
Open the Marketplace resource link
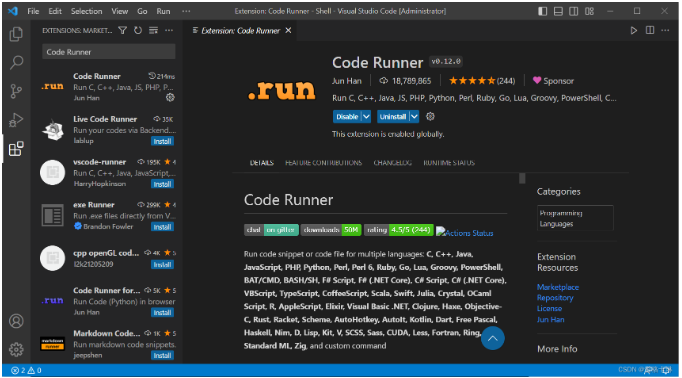(558, 287)
